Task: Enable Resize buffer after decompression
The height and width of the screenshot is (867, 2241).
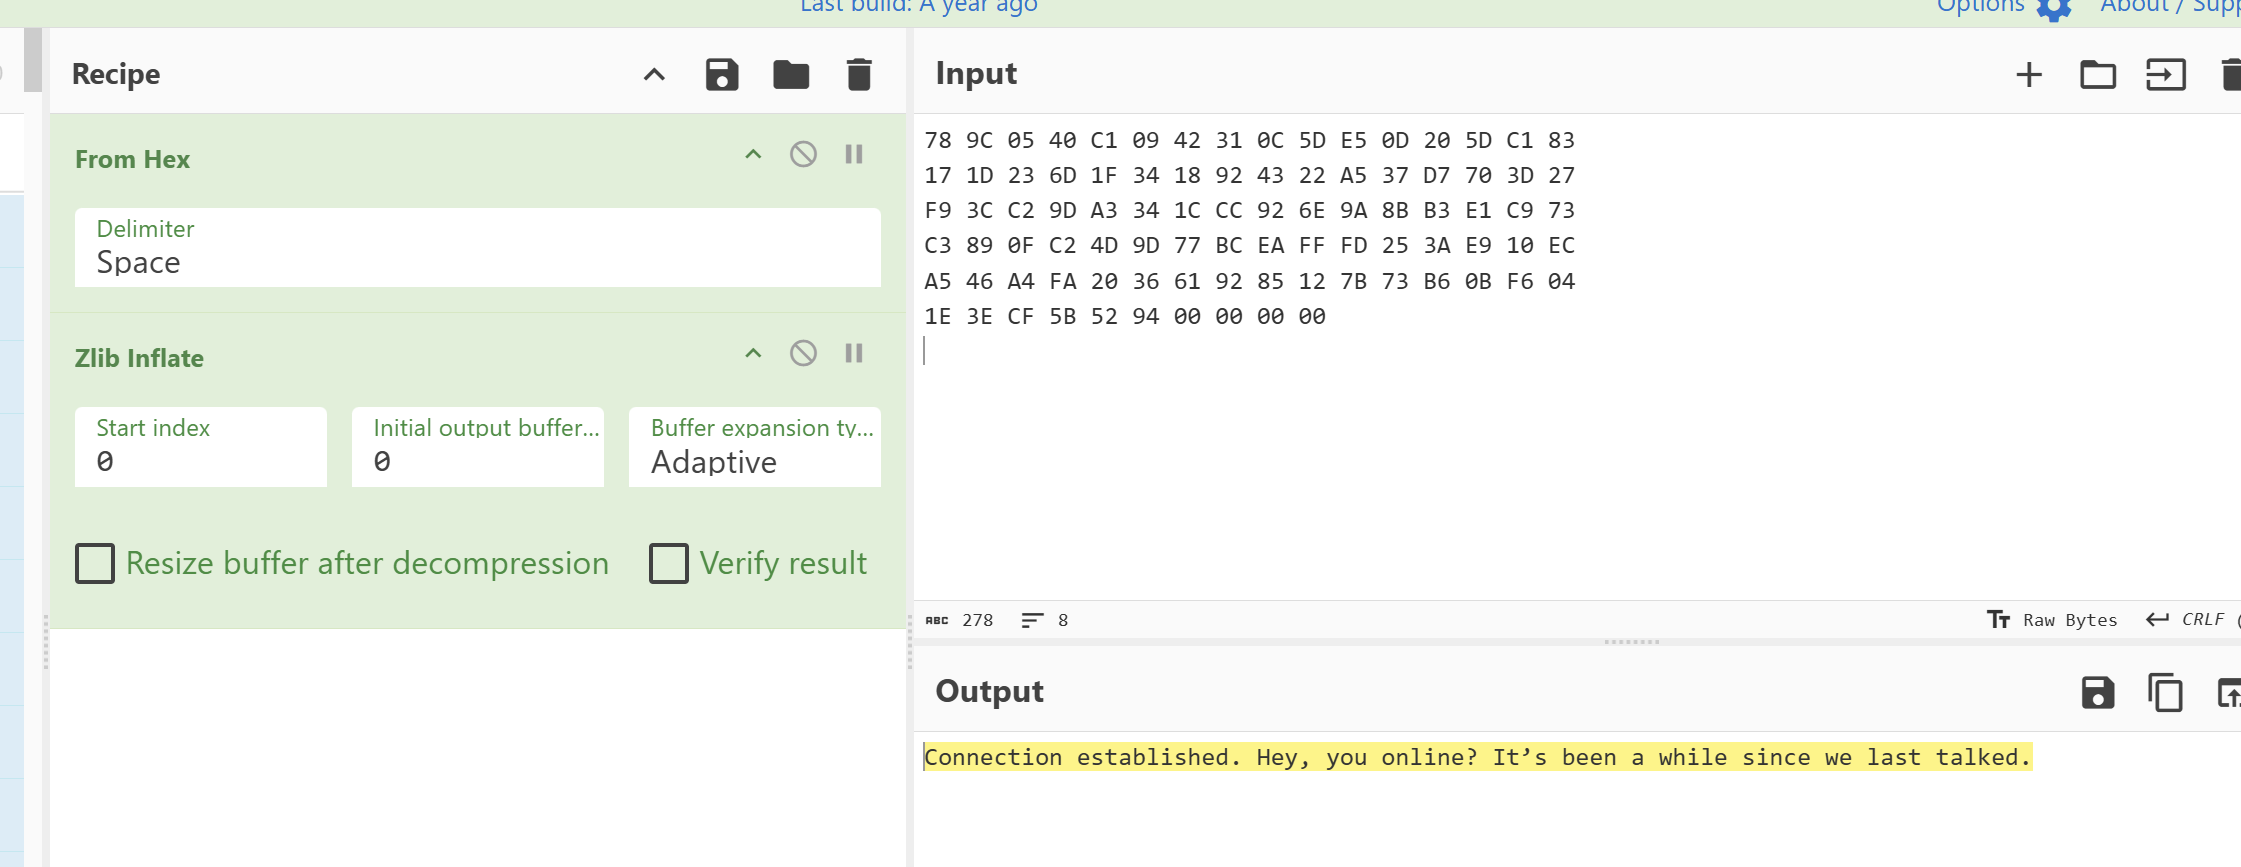Action: pos(96,563)
